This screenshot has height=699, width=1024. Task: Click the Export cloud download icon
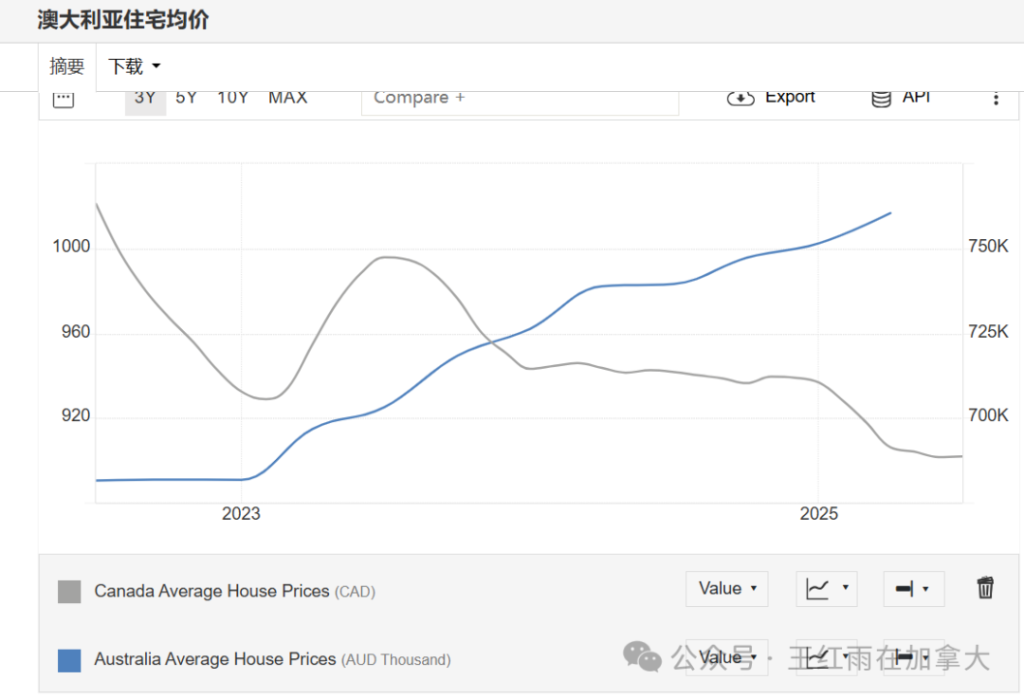coord(741,98)
